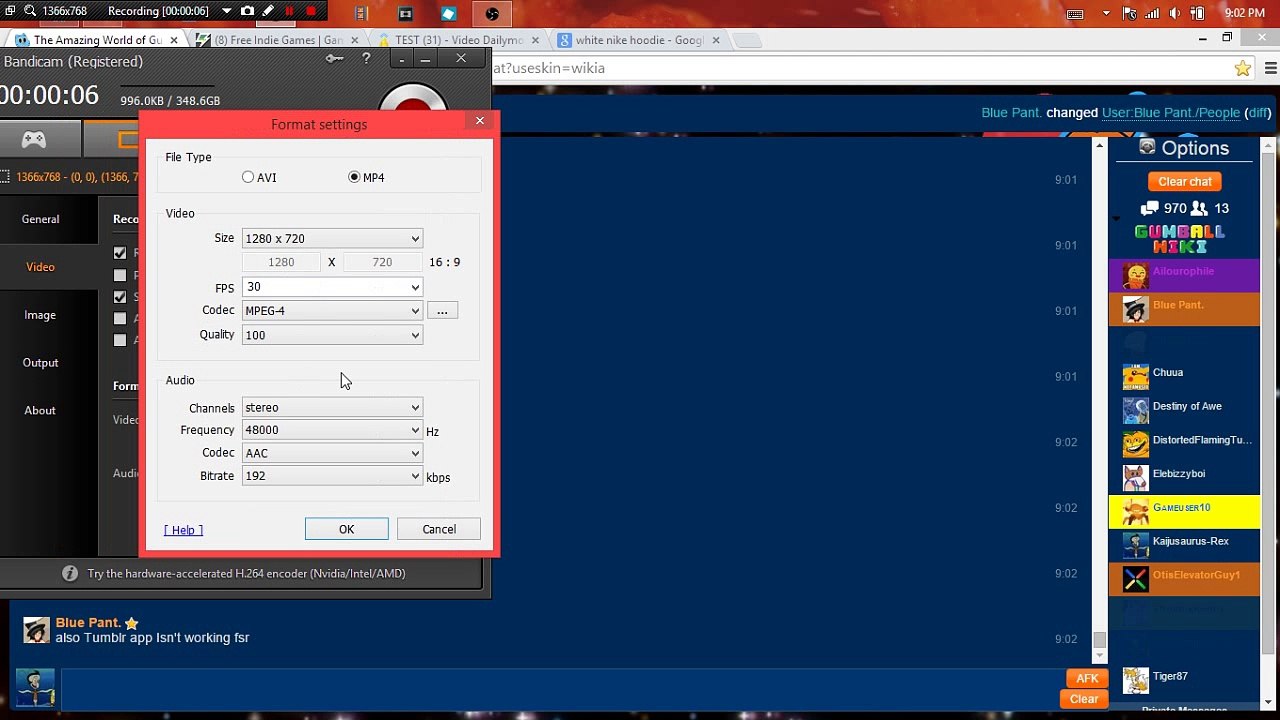
Task: Open User:Blue Pant./People link
Action: (1171, 113)
